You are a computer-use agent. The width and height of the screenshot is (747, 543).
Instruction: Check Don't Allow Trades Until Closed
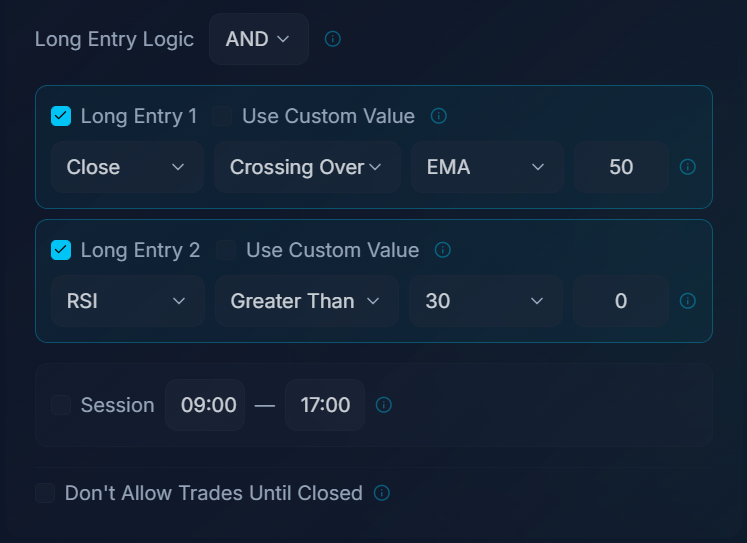click(45, 493)
